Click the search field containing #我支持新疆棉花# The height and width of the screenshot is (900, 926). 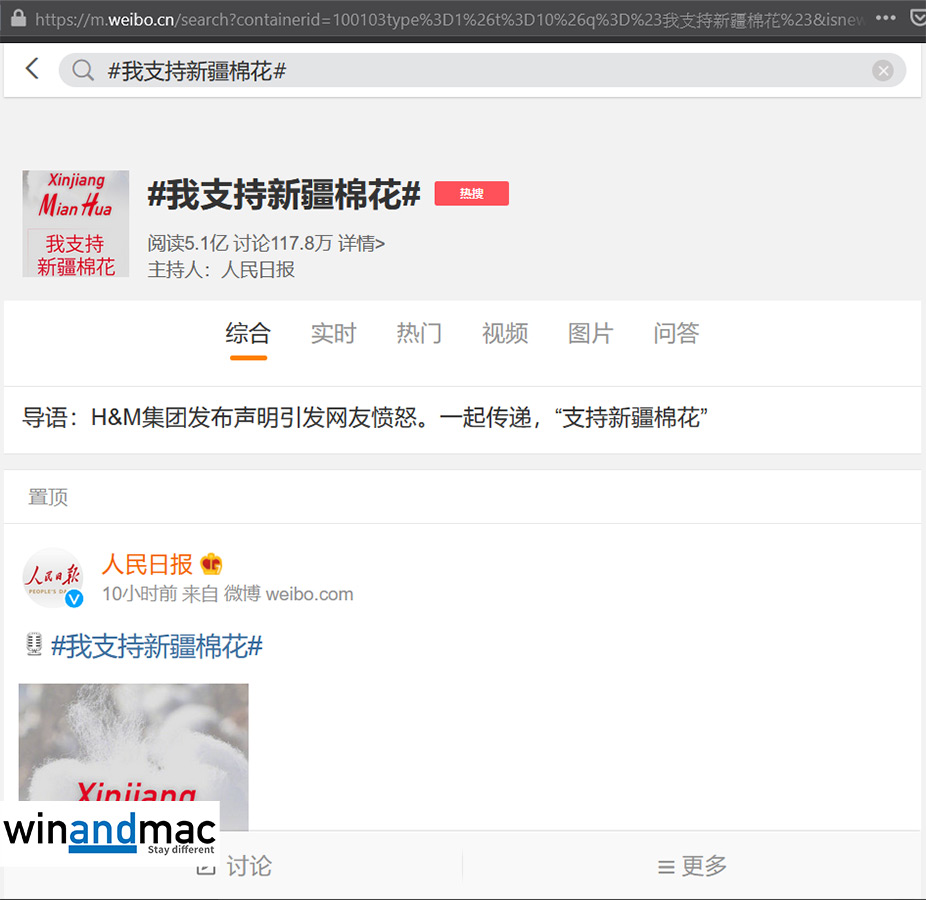(480, 70)
